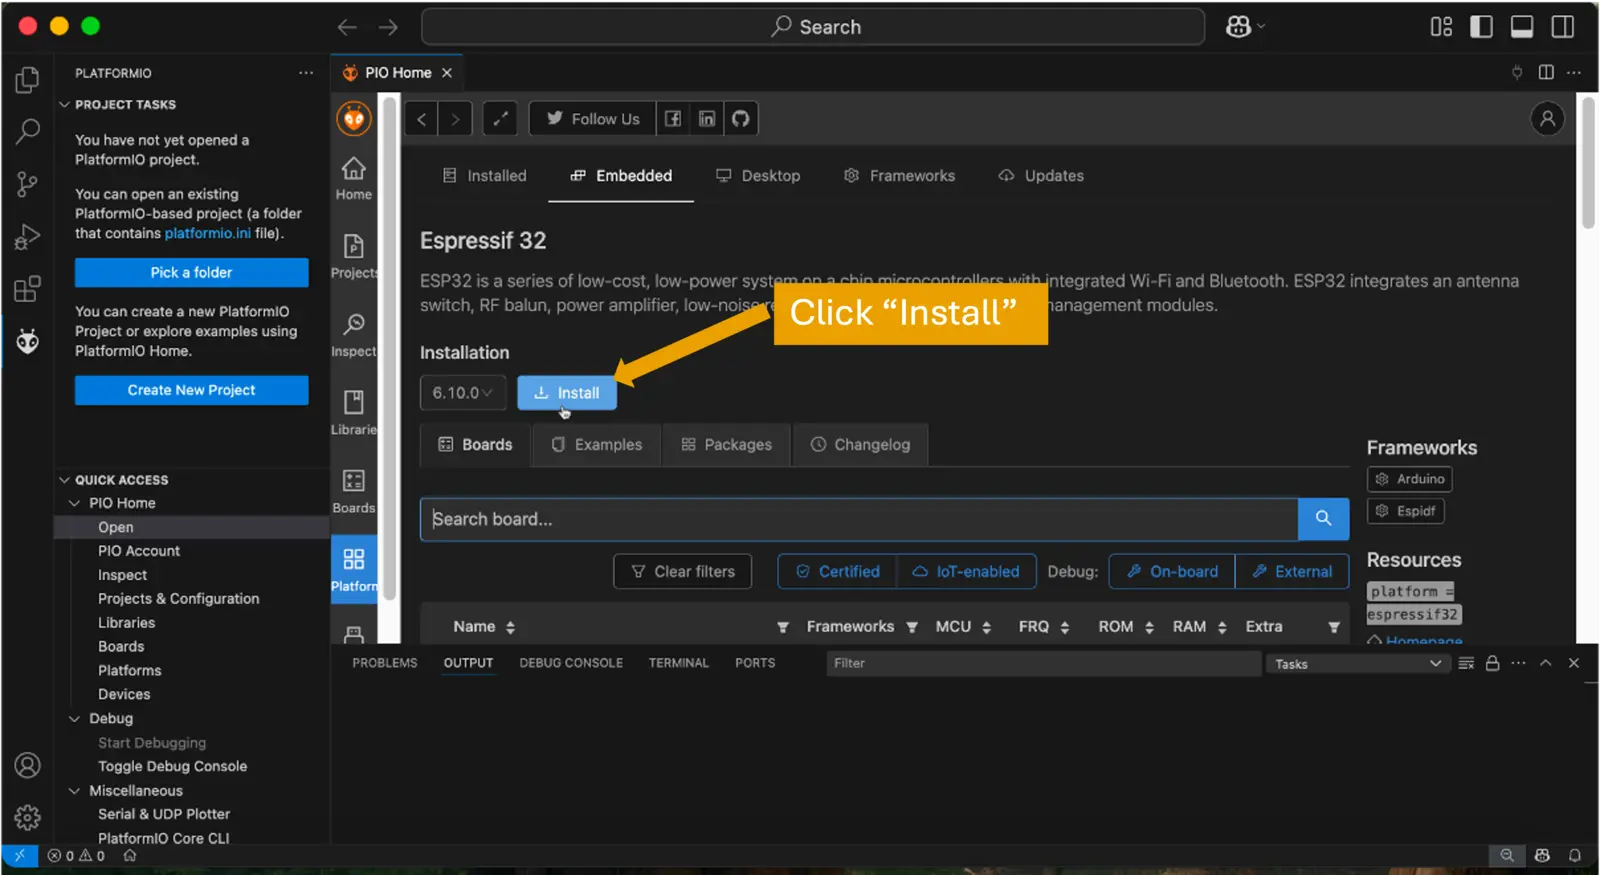Click the Clear filters button
The height and width of the screenshot is (875, 1600).
pyautogui.click(x=683, y=572)
